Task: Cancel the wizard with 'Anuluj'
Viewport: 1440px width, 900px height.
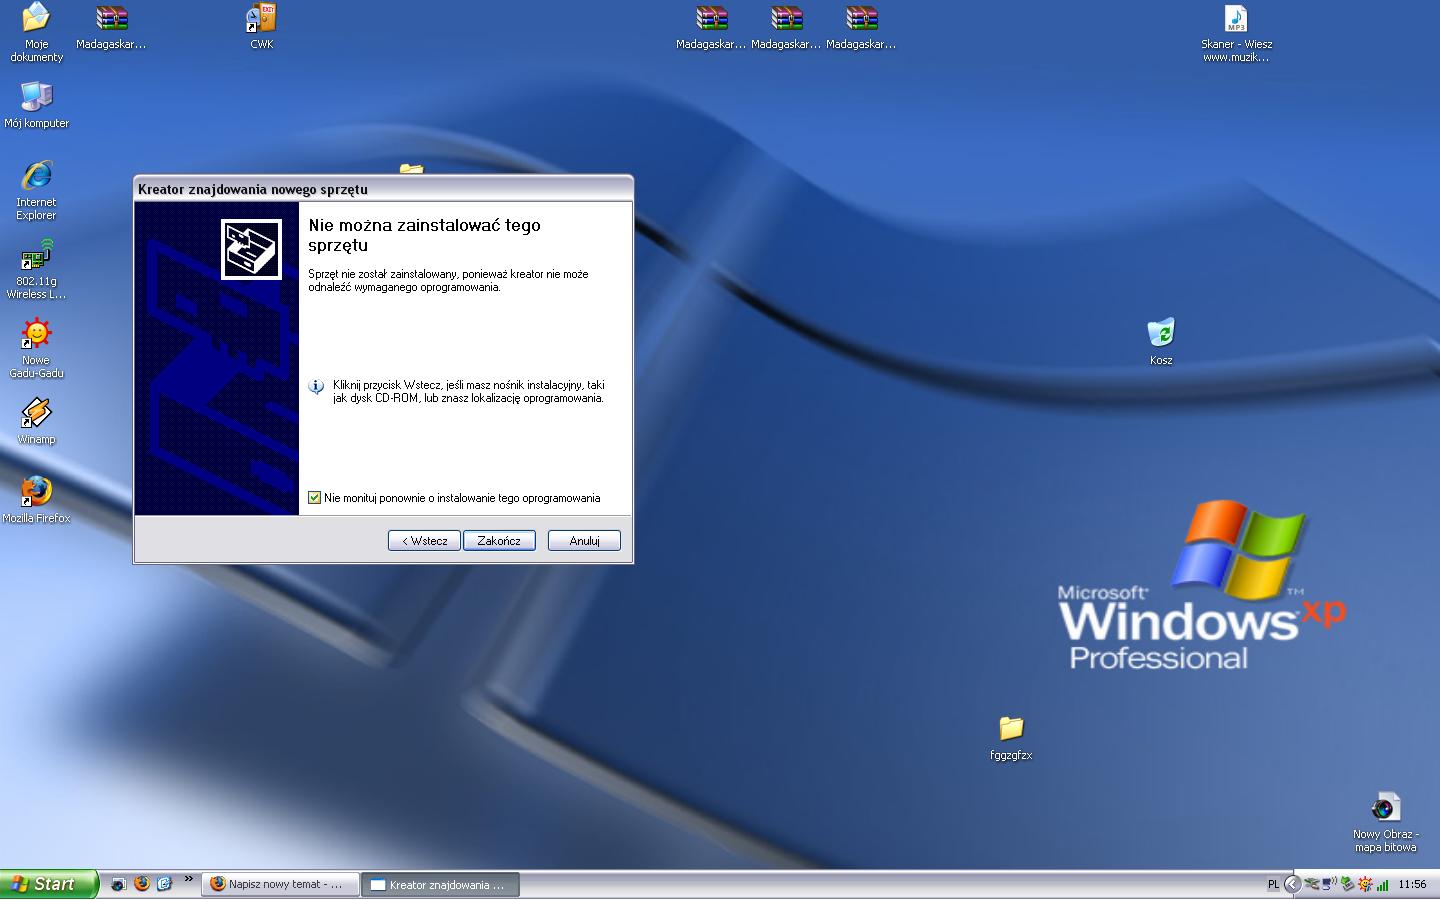Action: (x=584, y=541)
